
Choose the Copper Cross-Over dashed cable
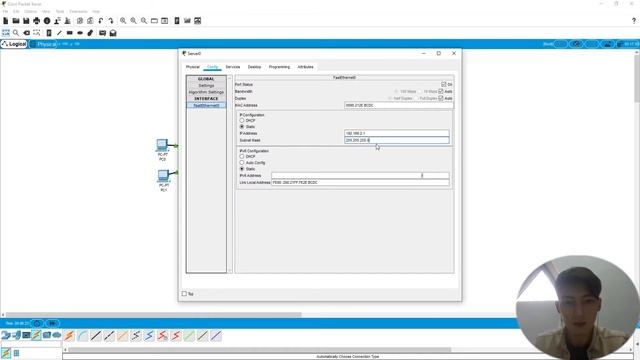click(109, 336)
